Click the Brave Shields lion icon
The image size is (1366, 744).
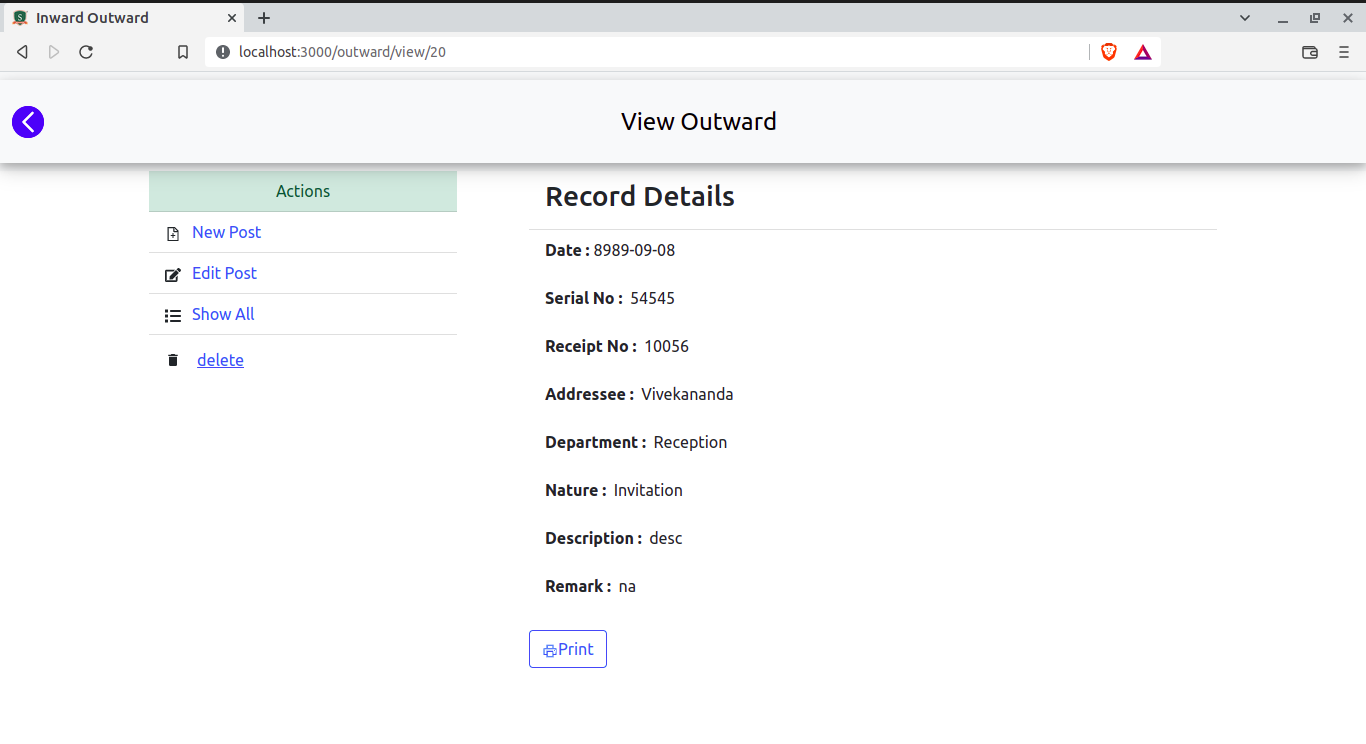pos(1109,52)
